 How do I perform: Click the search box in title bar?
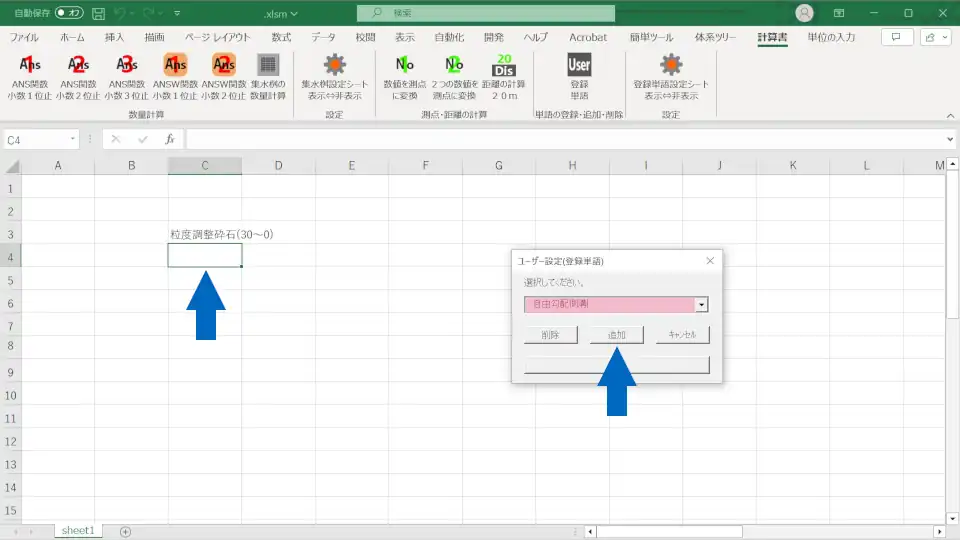point(486,13)
